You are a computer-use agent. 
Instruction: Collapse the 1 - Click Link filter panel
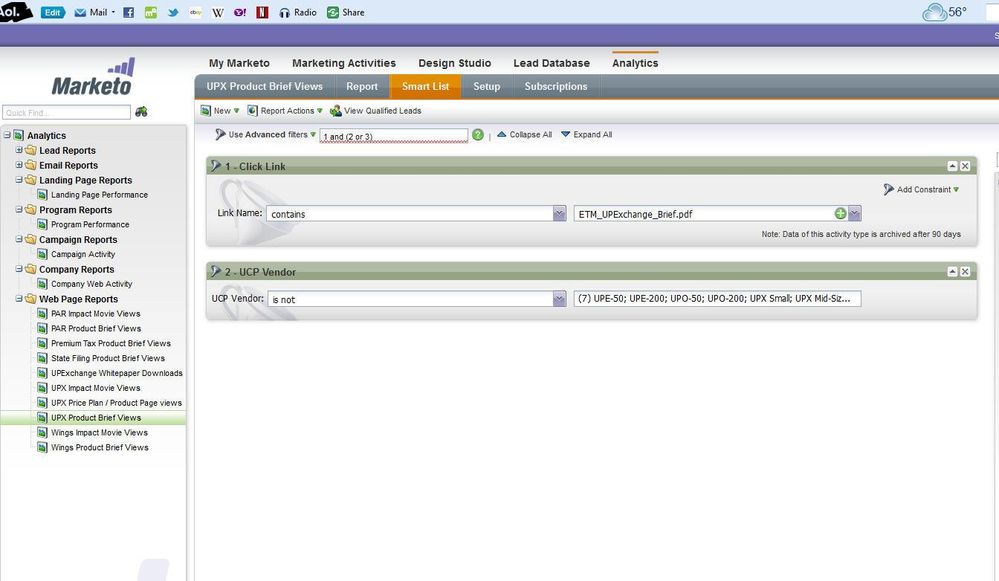(x=952, y=166)
